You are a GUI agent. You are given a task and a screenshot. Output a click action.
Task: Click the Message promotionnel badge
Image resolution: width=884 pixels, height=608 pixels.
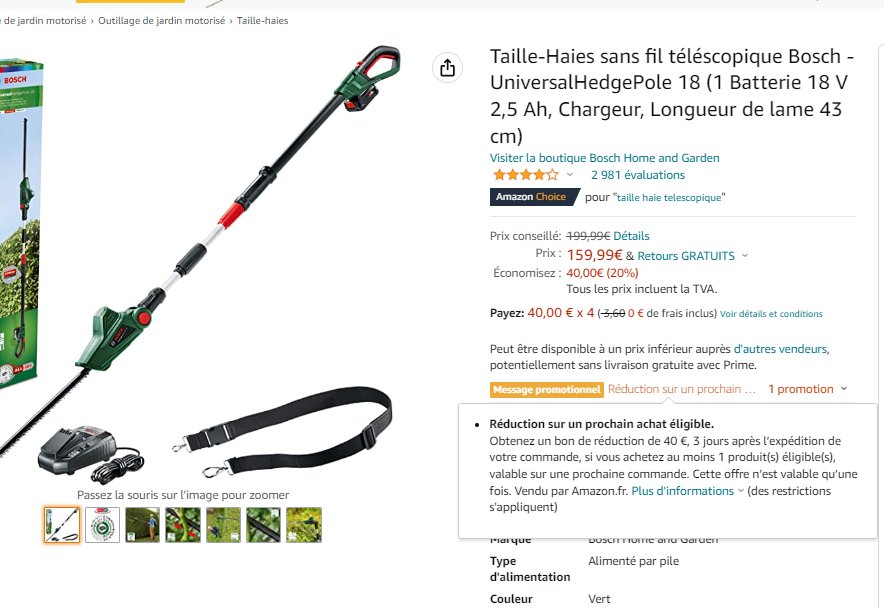tap(546, 390)
